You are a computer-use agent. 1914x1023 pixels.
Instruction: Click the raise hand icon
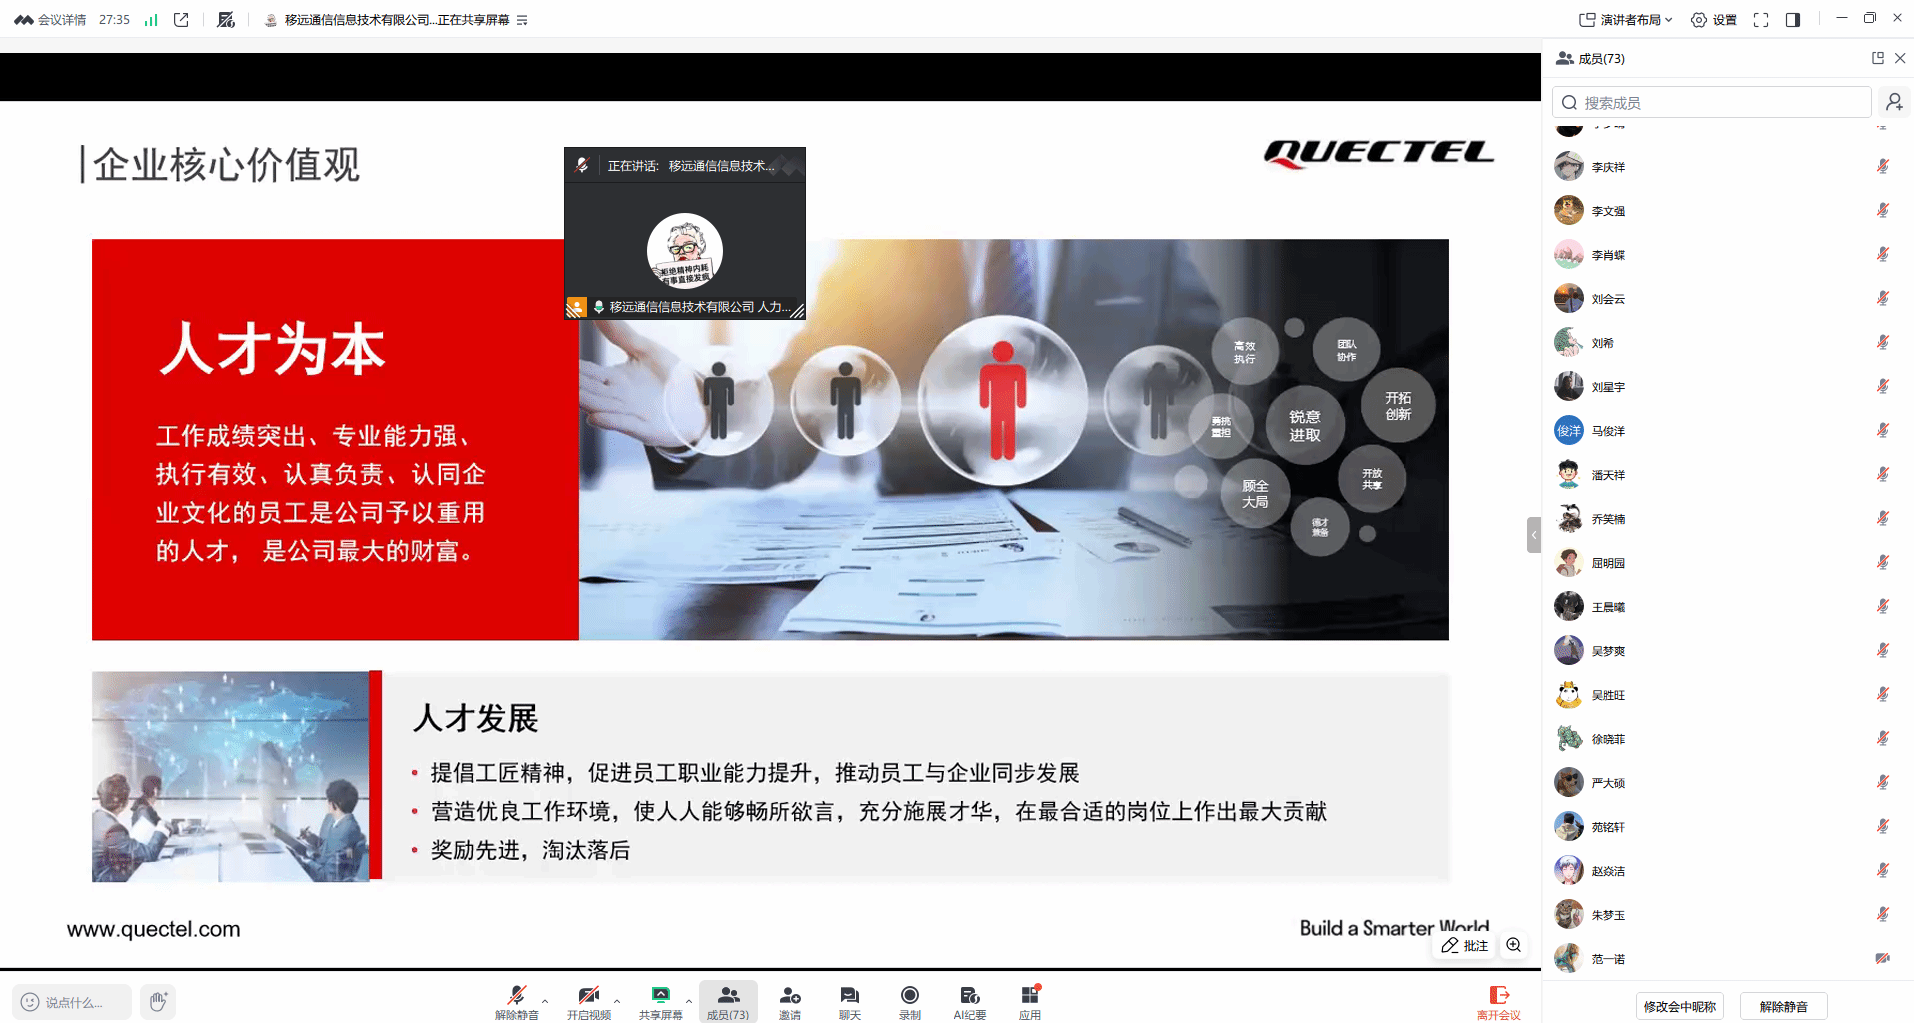click(x=158, y=1001)
